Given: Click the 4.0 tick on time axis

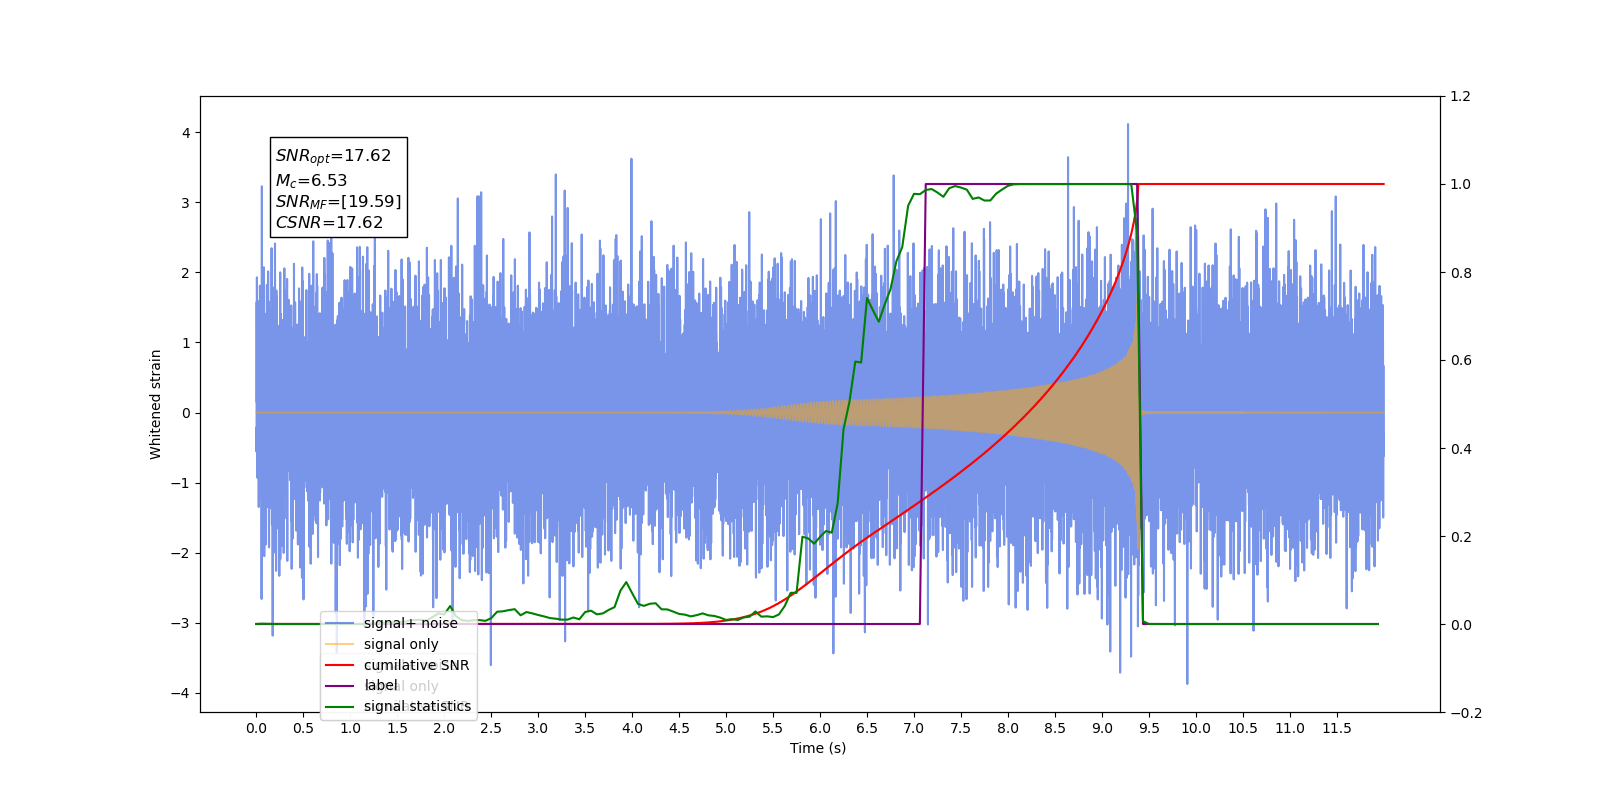Looking at the screenshot, I should [632, 728].
